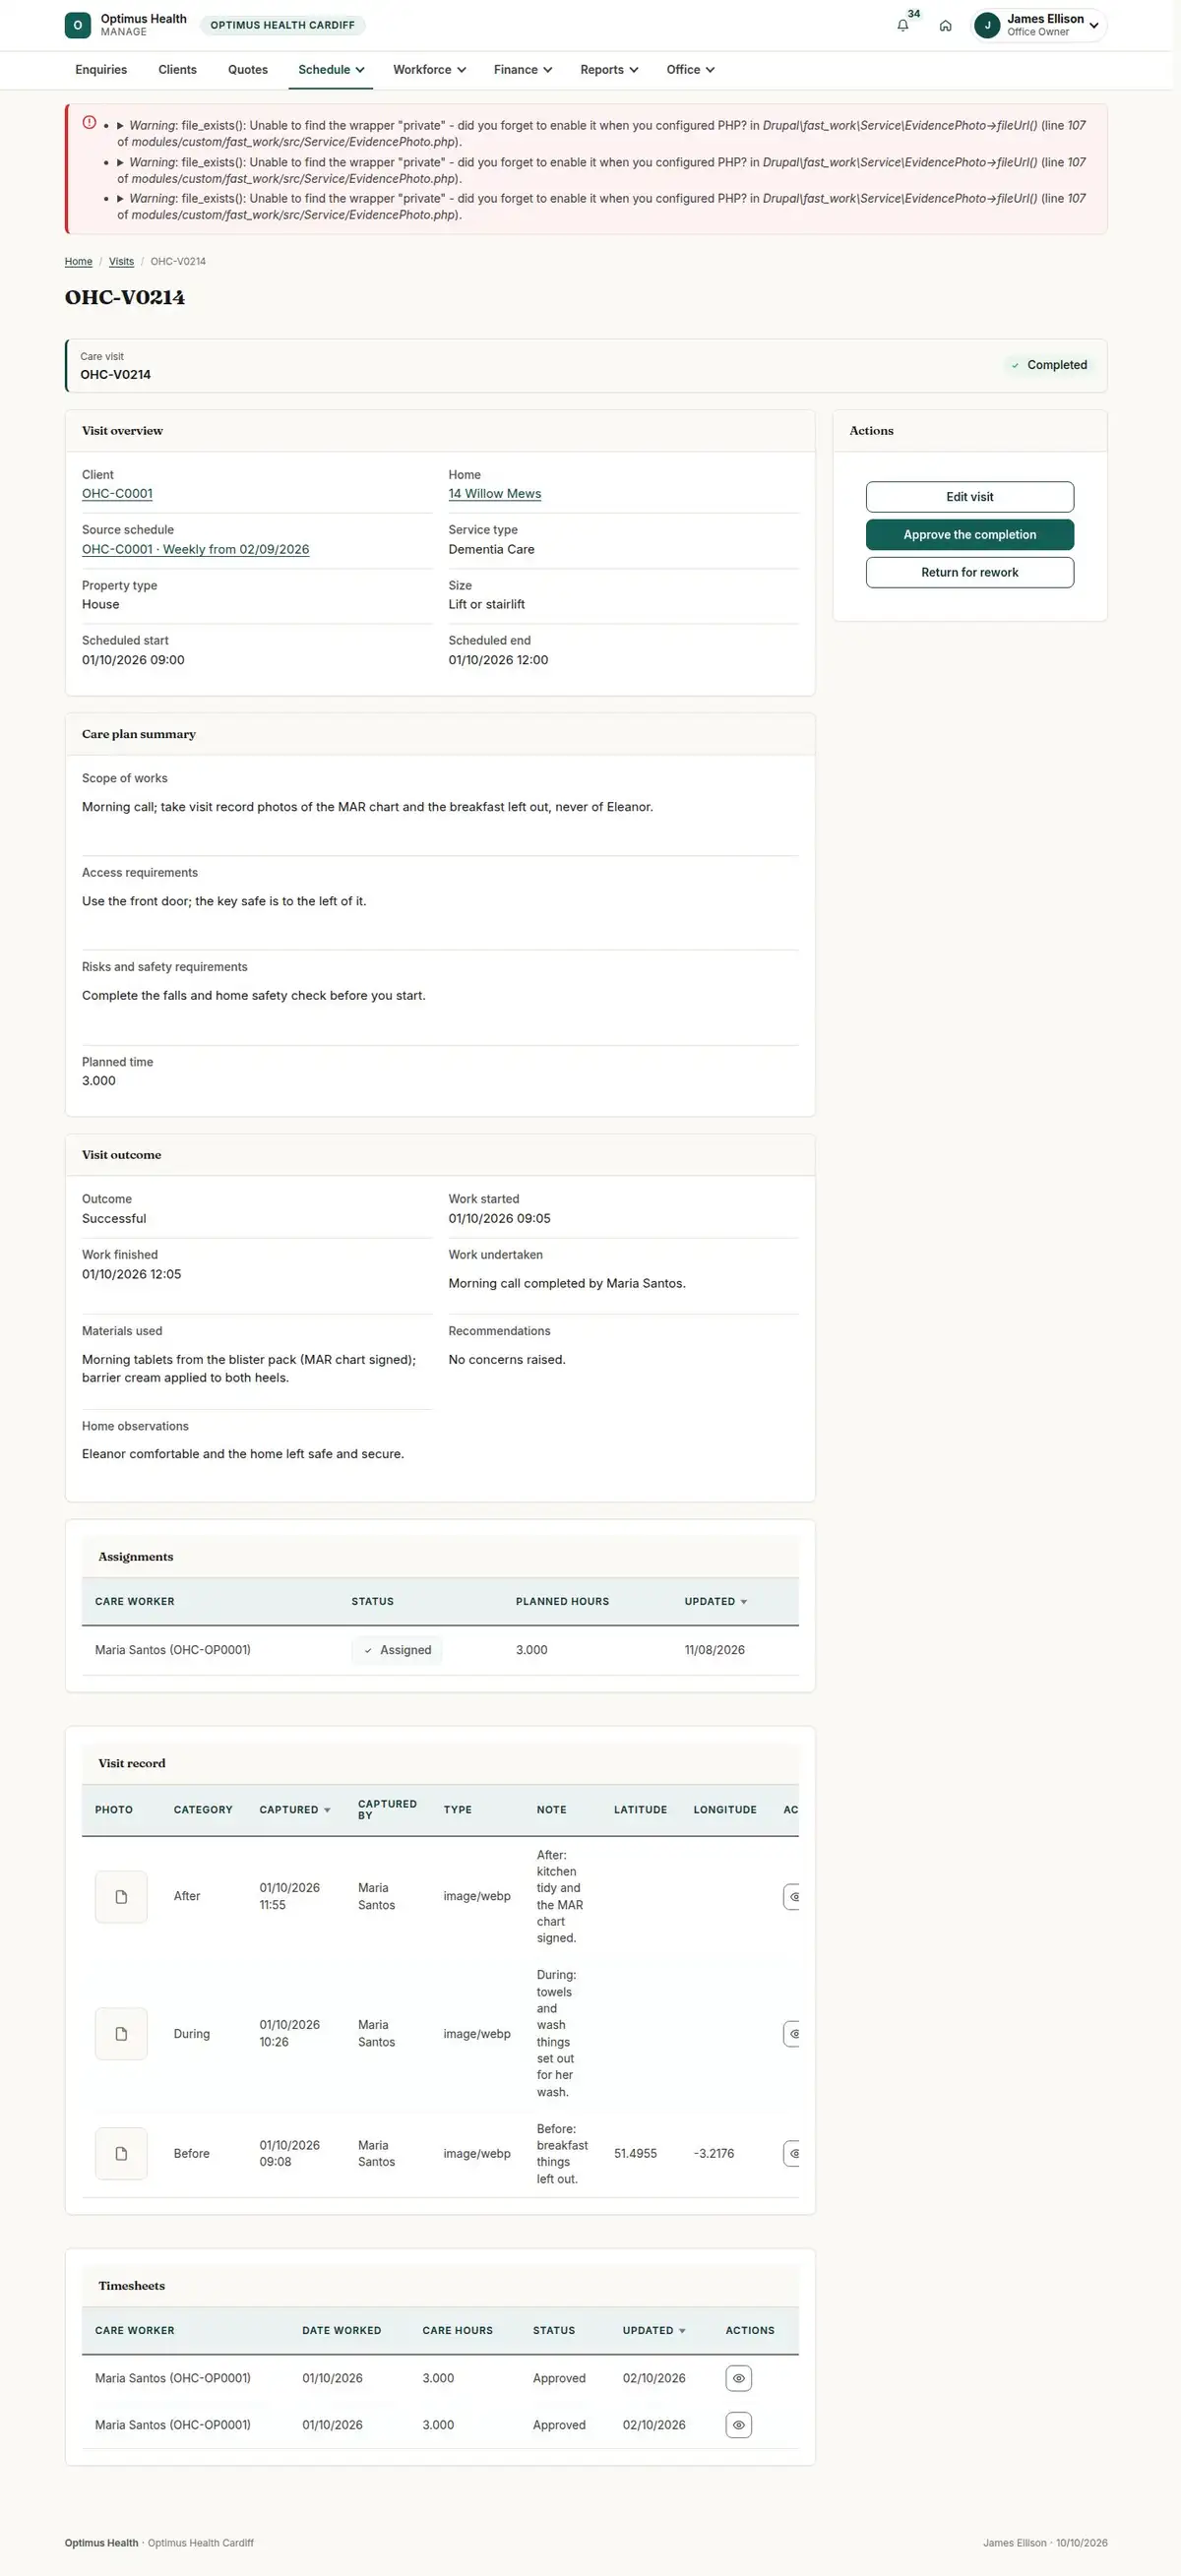Open the notifications bell

point(903,25)
